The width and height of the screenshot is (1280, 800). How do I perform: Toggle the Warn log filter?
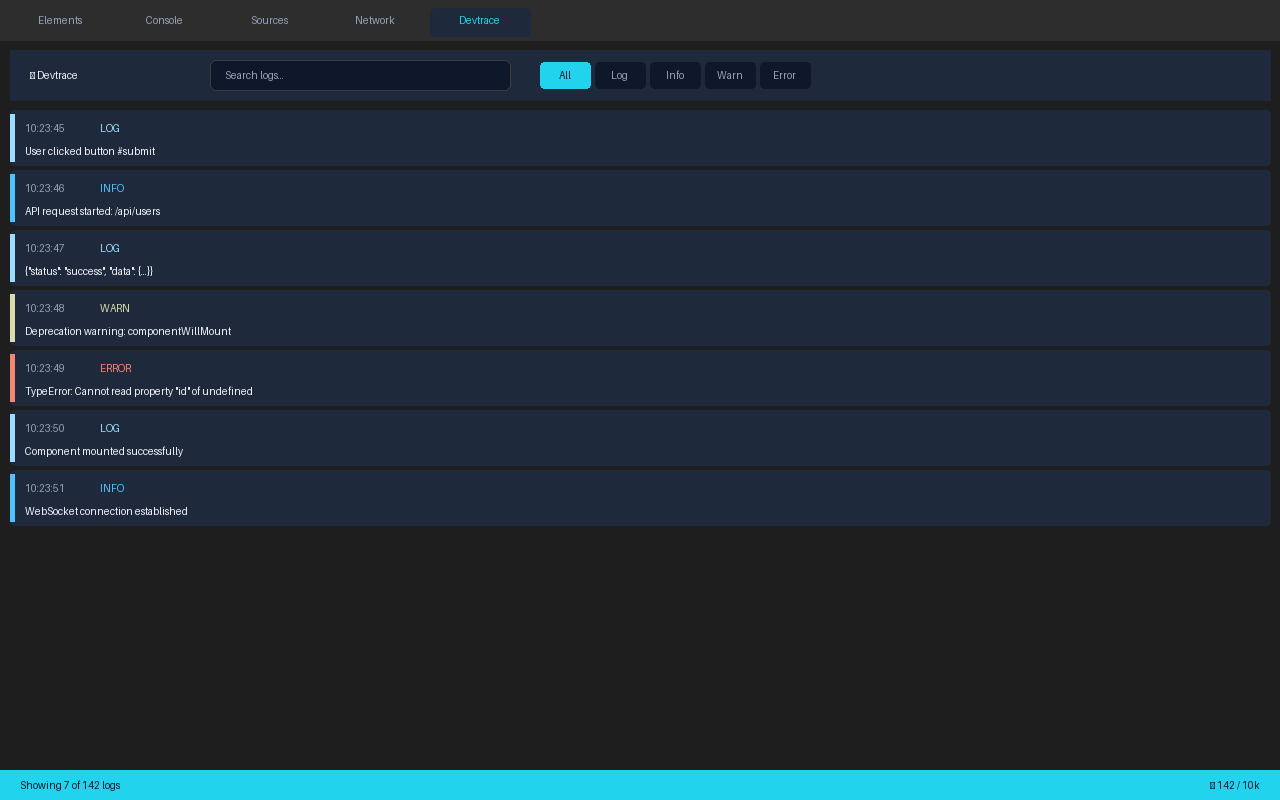(x=730, y=75)
